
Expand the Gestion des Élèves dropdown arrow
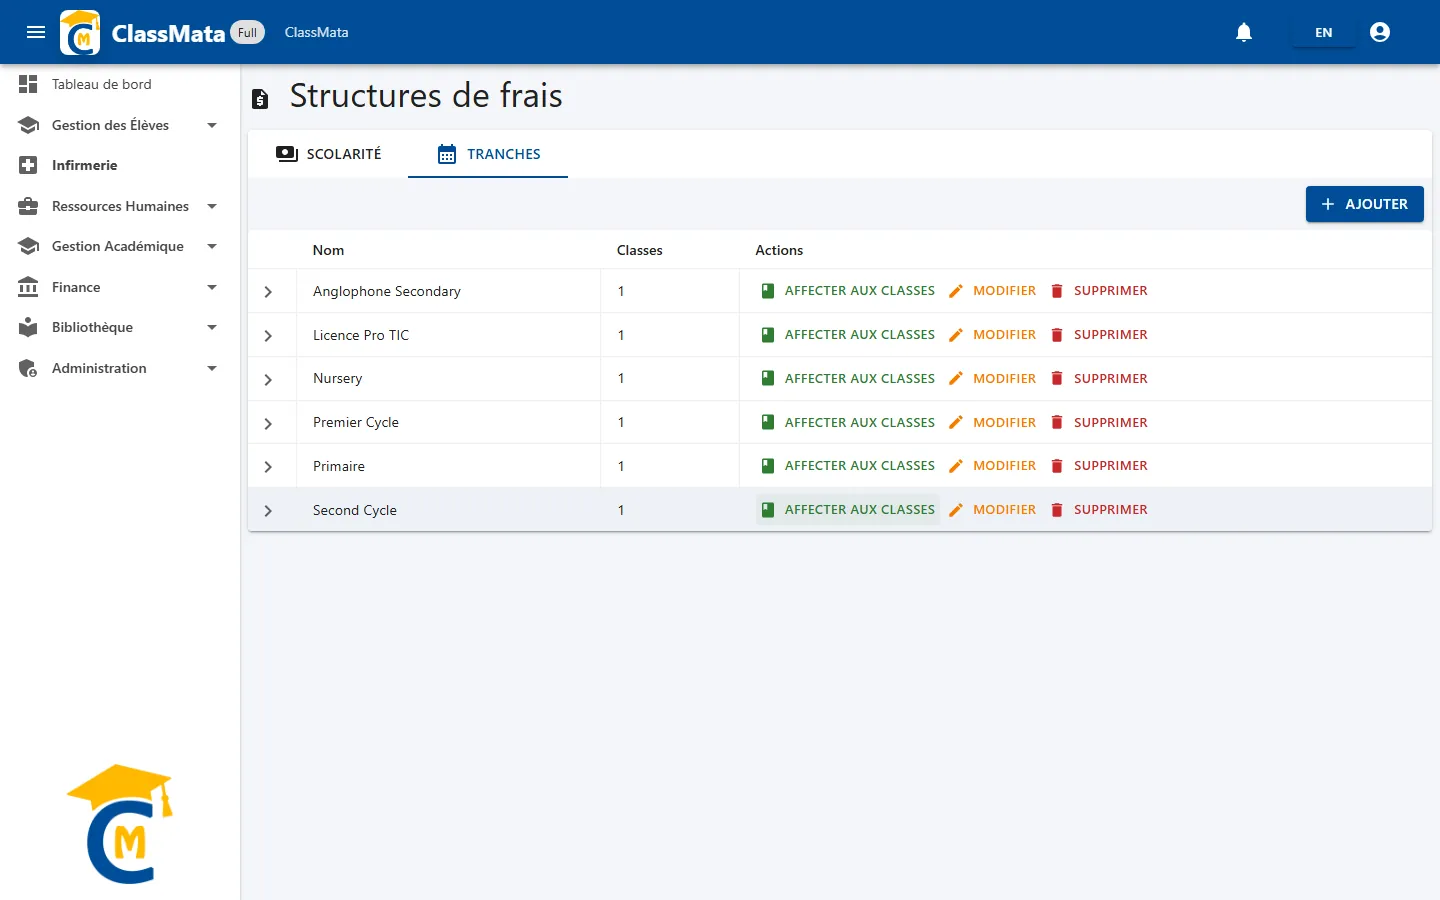212,125
